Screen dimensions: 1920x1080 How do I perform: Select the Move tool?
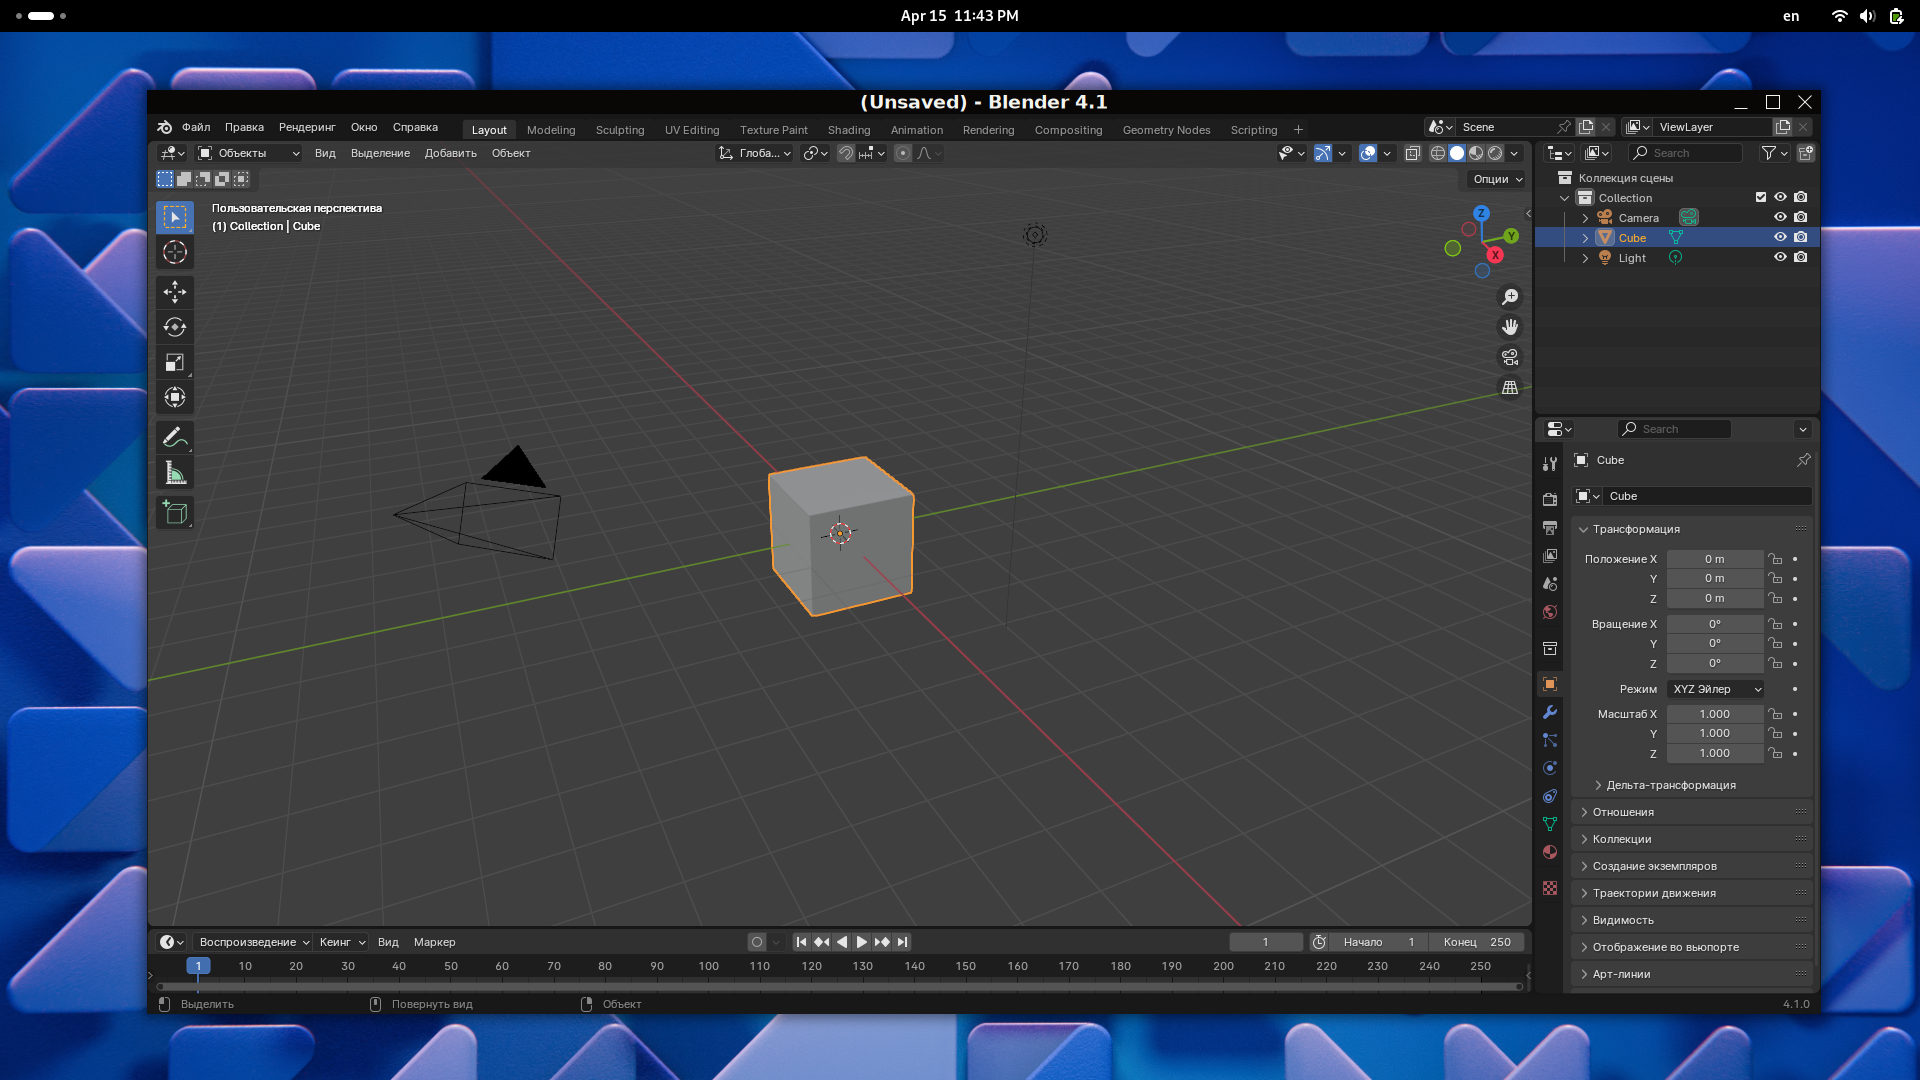pyautogui.click(x=175, y=292)
